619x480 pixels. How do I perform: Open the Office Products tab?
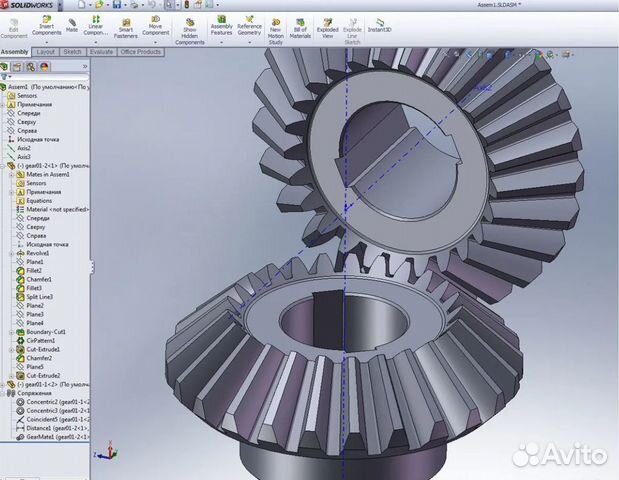pyautogui.click(x=140, y=51)
